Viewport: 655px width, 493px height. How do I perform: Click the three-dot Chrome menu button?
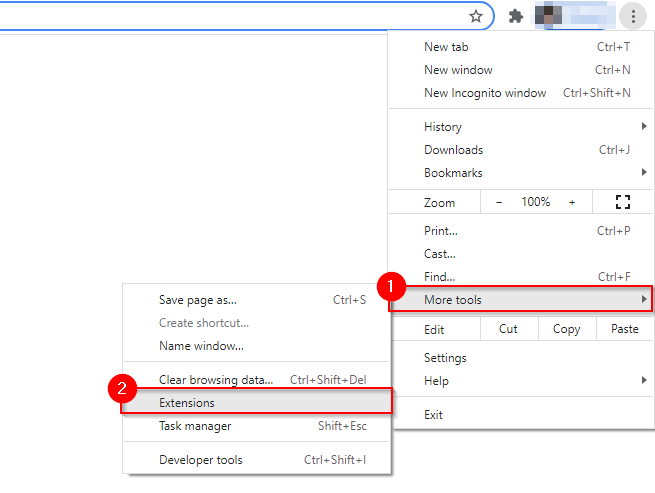click(633, 16)
